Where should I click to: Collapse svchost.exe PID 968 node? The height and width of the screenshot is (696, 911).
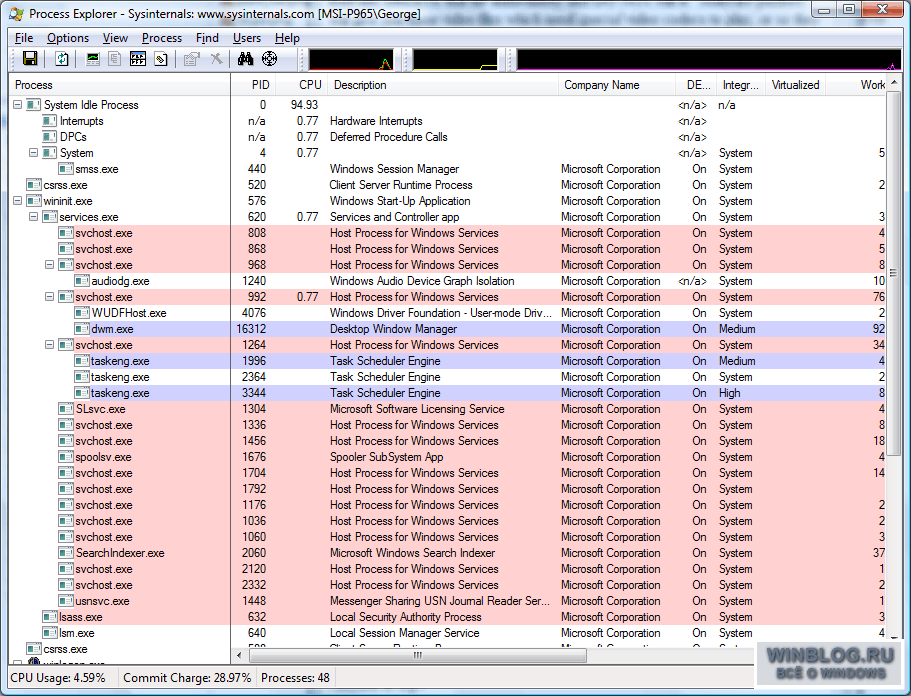50,265
